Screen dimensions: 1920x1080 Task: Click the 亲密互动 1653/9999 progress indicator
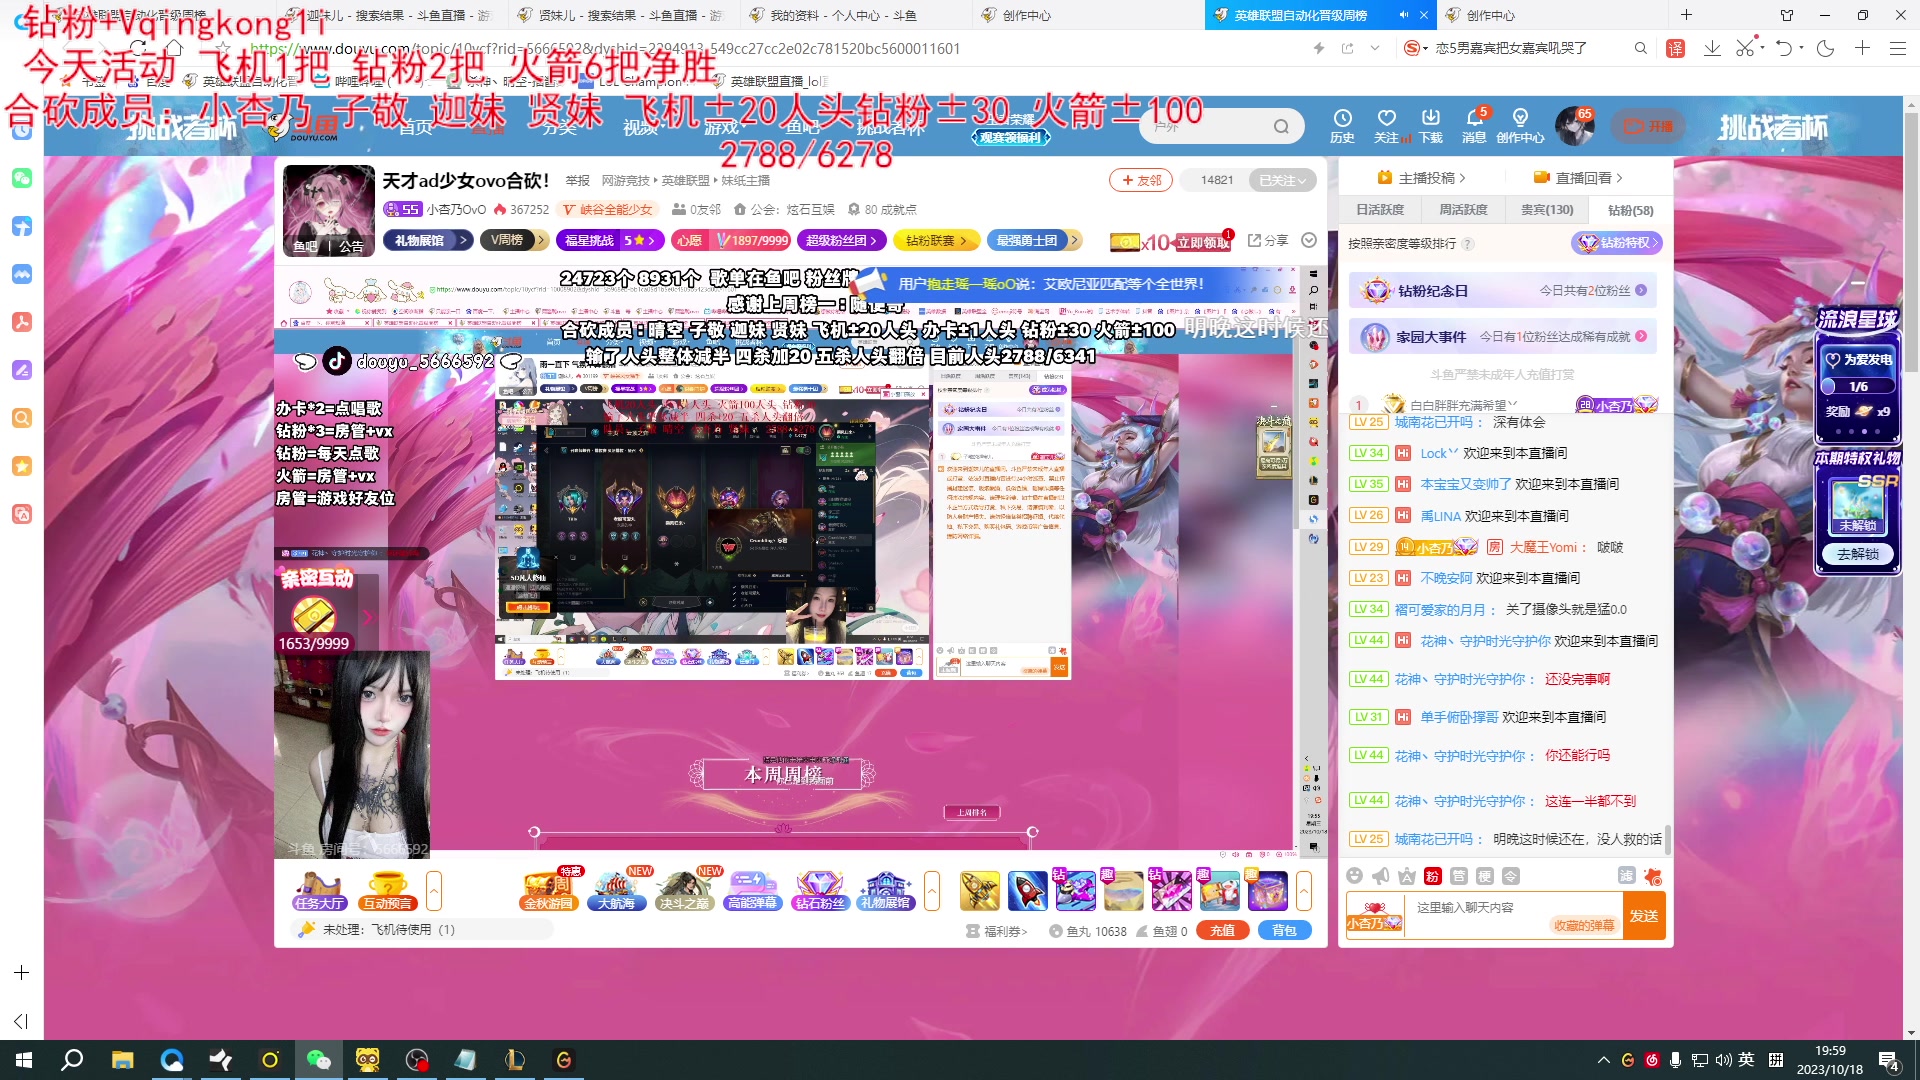[x=314, y=644]
